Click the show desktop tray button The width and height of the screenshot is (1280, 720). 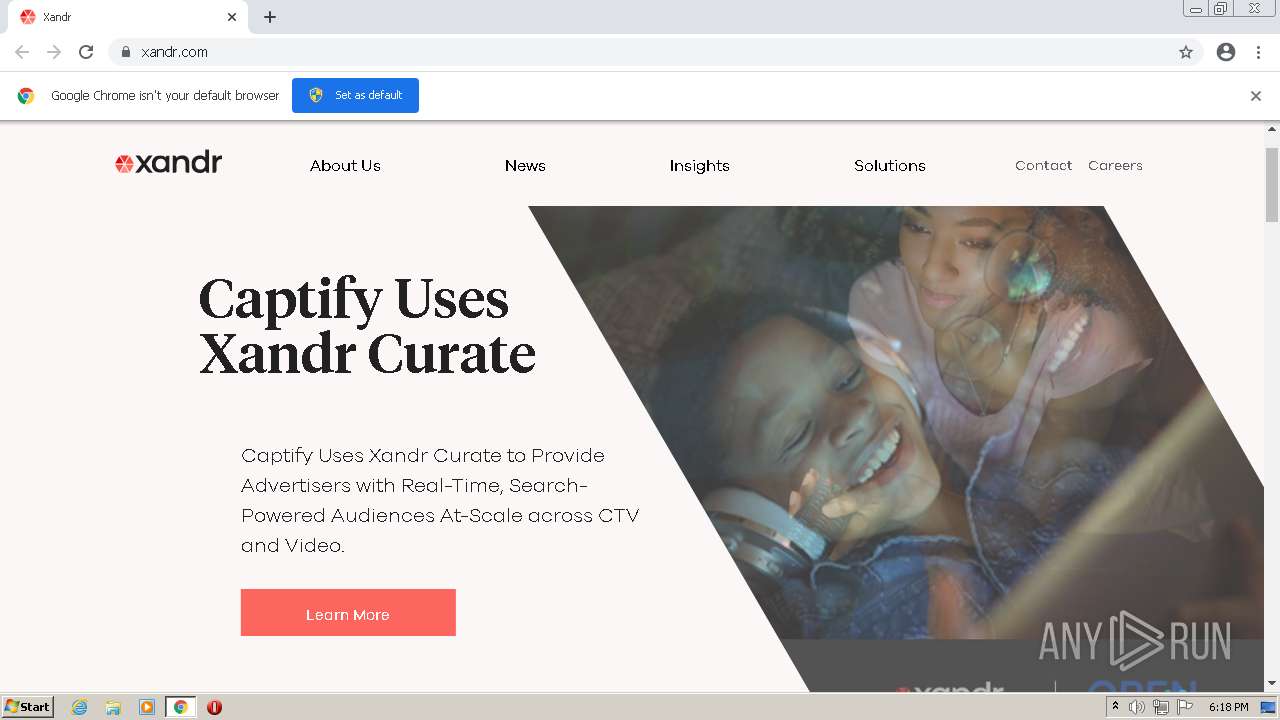pyautogui.click(x=1268, y=707)
